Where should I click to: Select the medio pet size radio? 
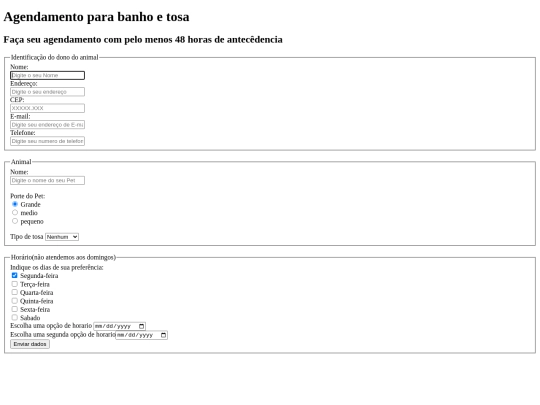[15, 212]
